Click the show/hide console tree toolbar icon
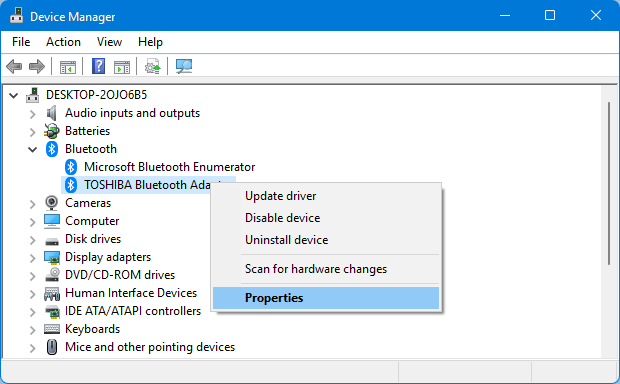Image resolution: width=620 pixels, height=384 pixels. 68,66
